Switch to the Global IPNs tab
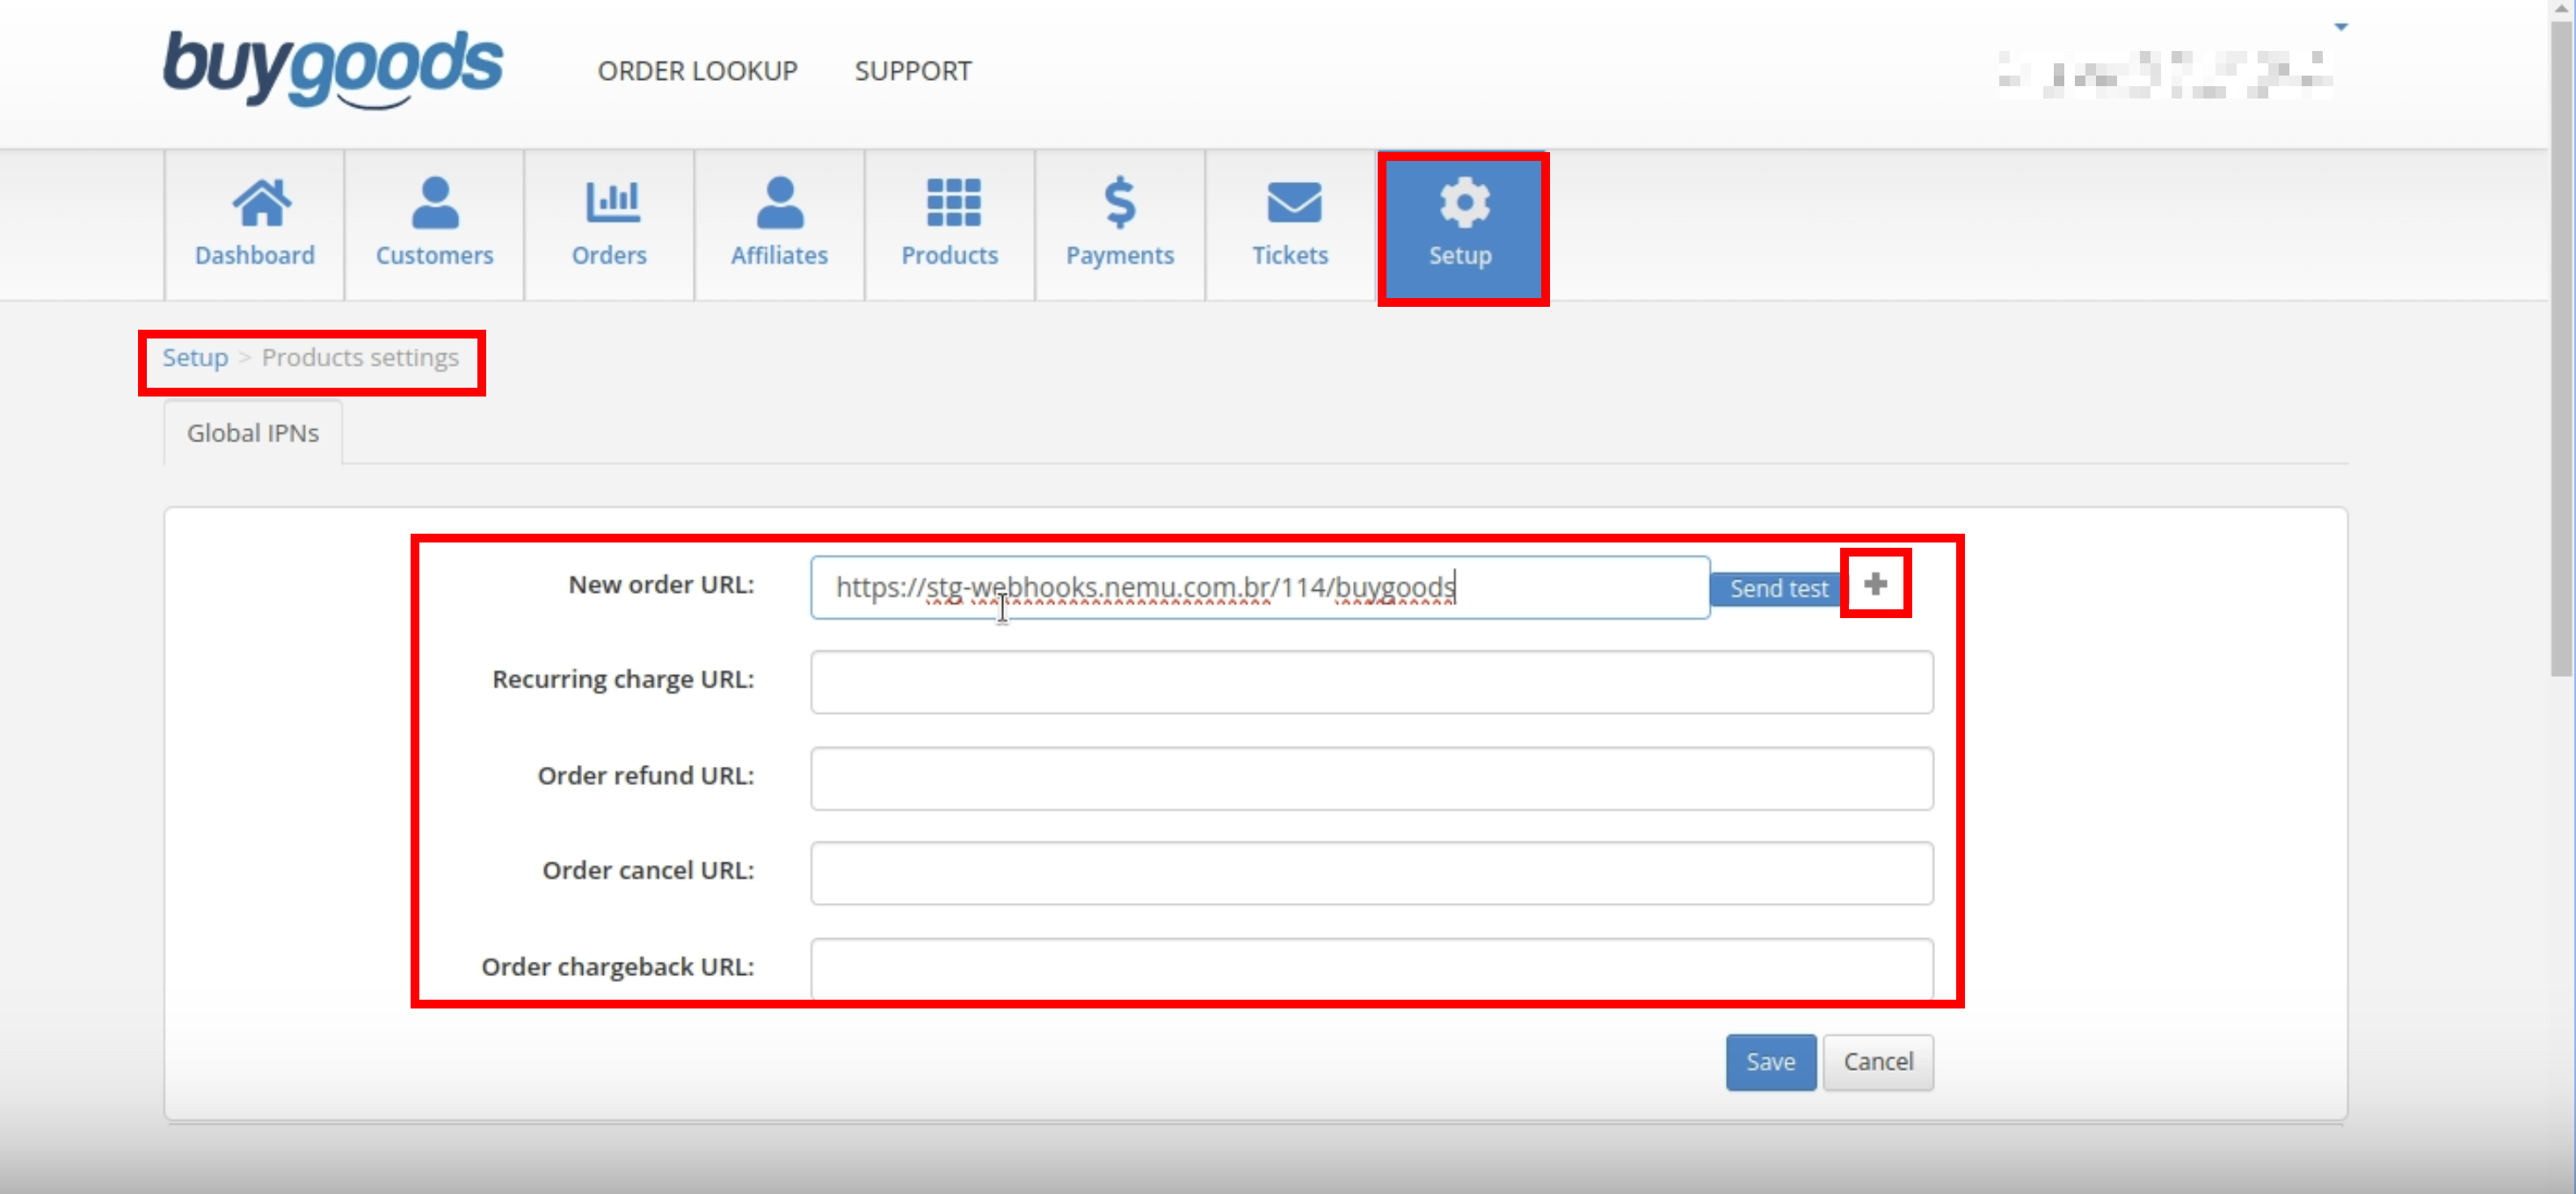This screenshot has width=2576, height=1194. click(x=253, y=434)
